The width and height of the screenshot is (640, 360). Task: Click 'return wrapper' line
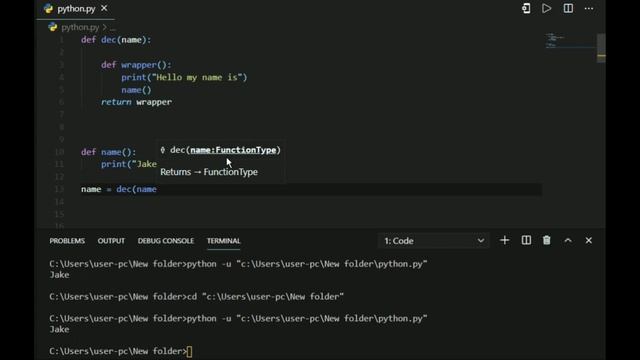point(136,102)
